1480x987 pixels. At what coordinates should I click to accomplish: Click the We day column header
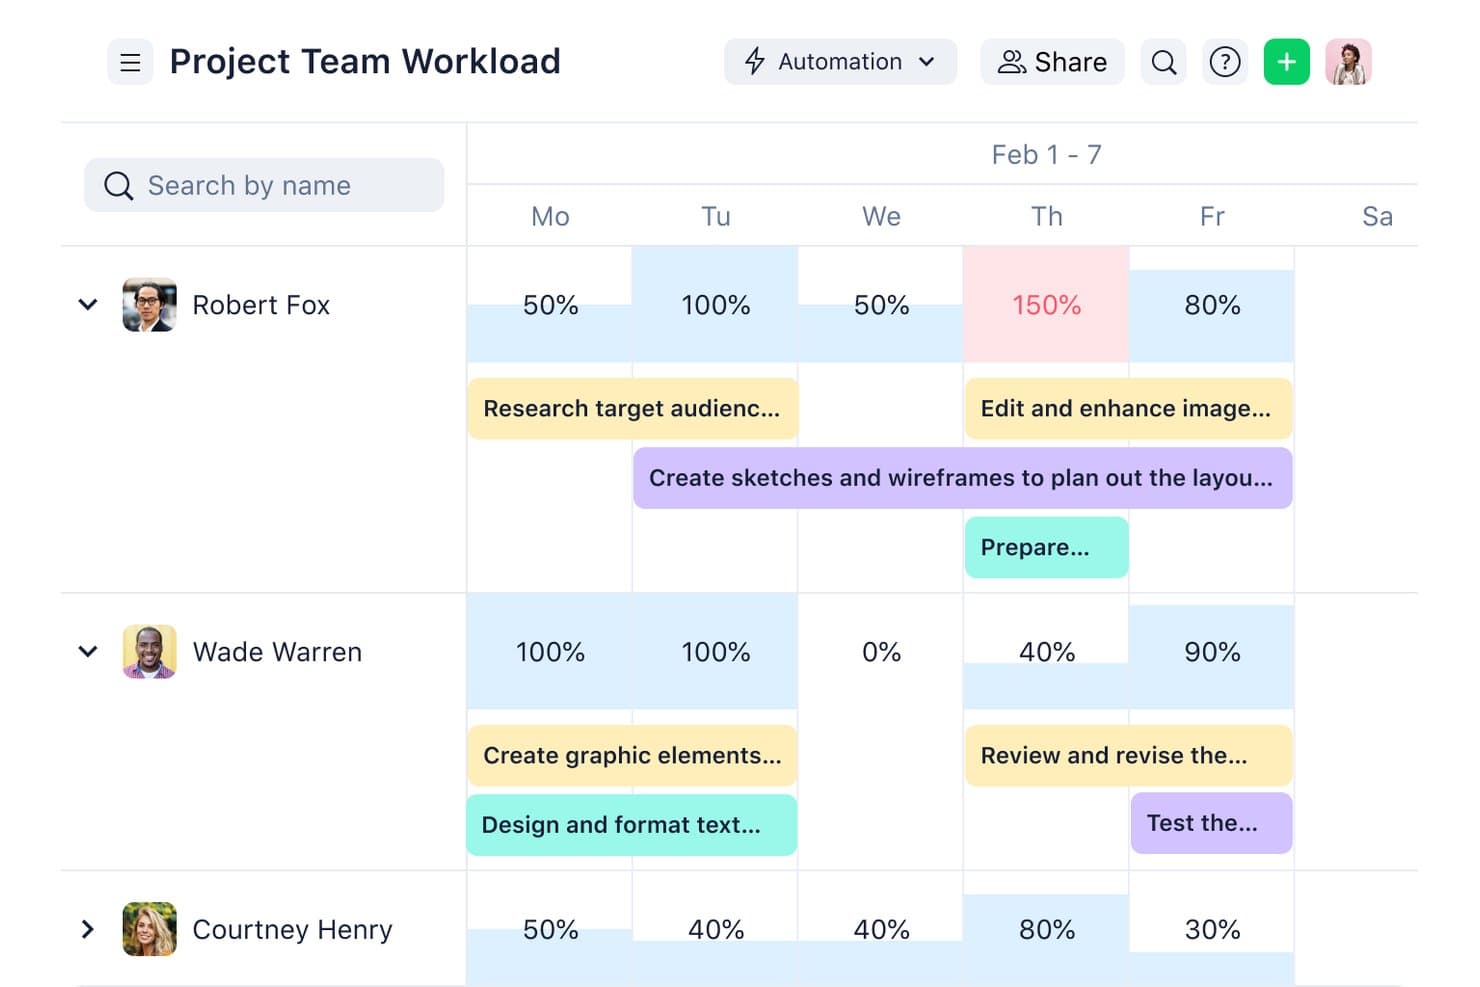[881, 216]
